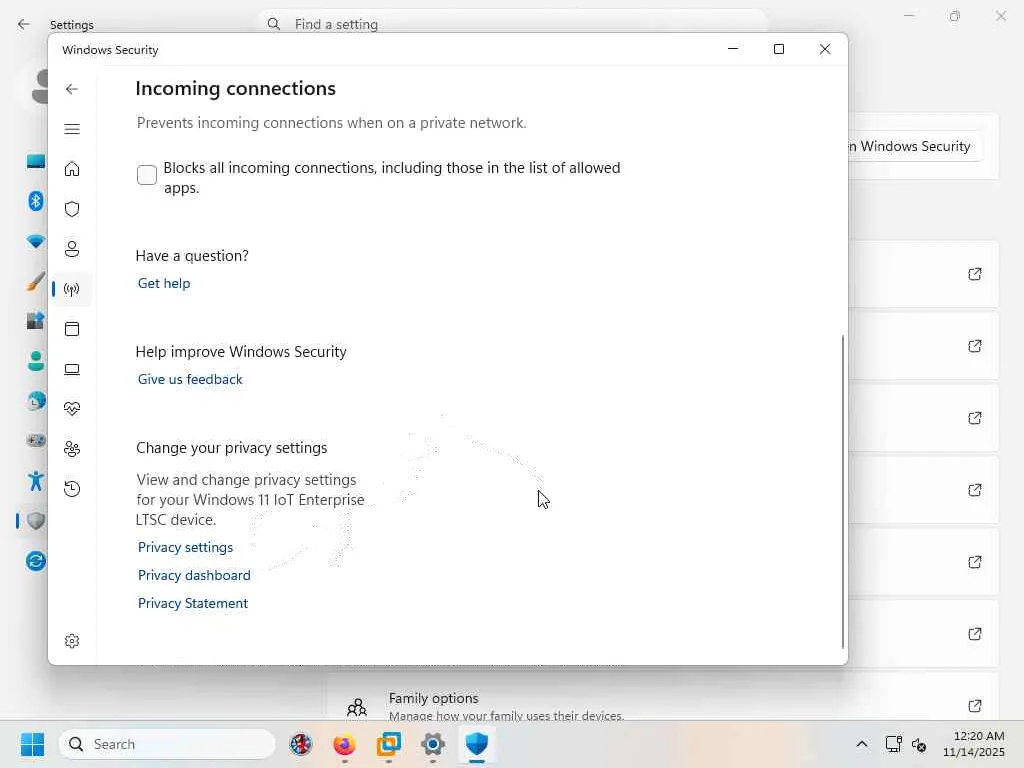Open Privacy dashboard link

pos(194,575)
